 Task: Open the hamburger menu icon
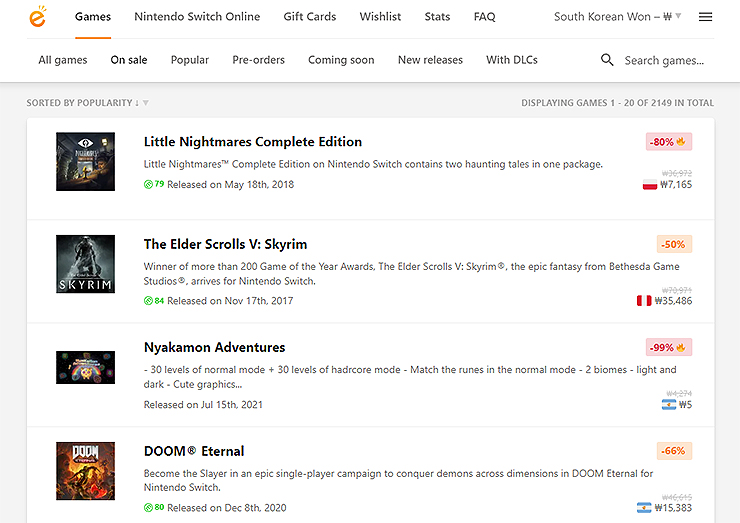point(705,17)
